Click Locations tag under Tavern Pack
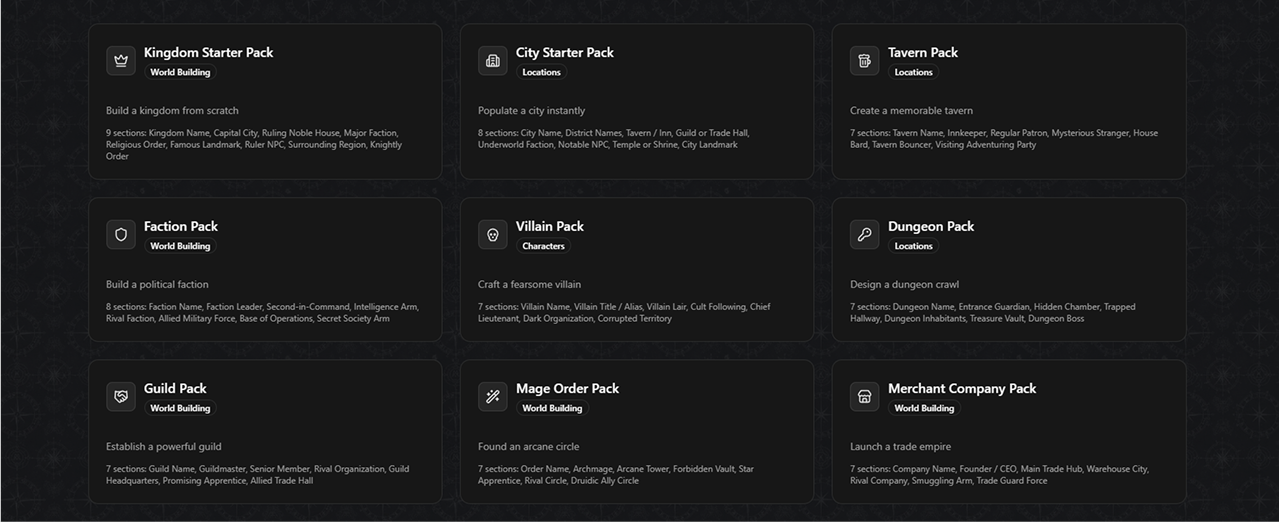 tap(913, 72)
